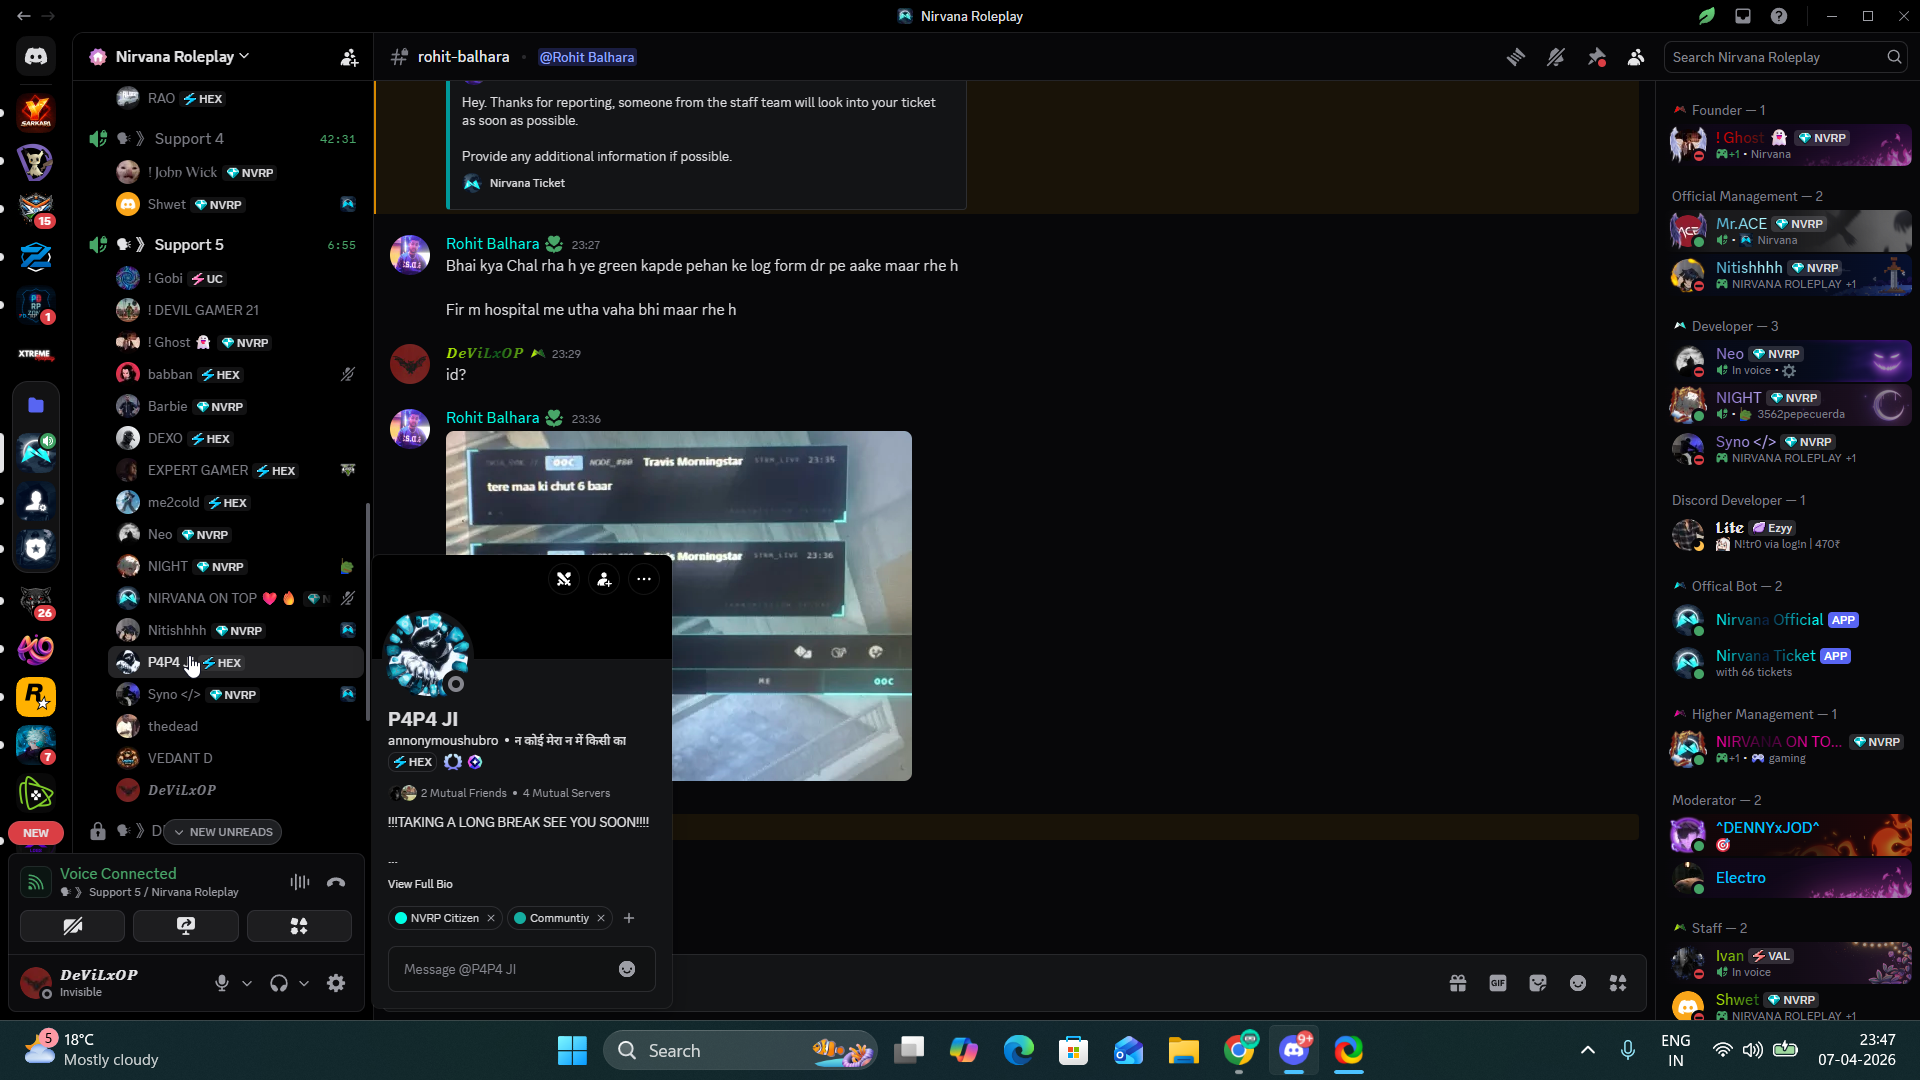
Task: Open 2 Mutual Friends on profile
Action: (463, 793)
